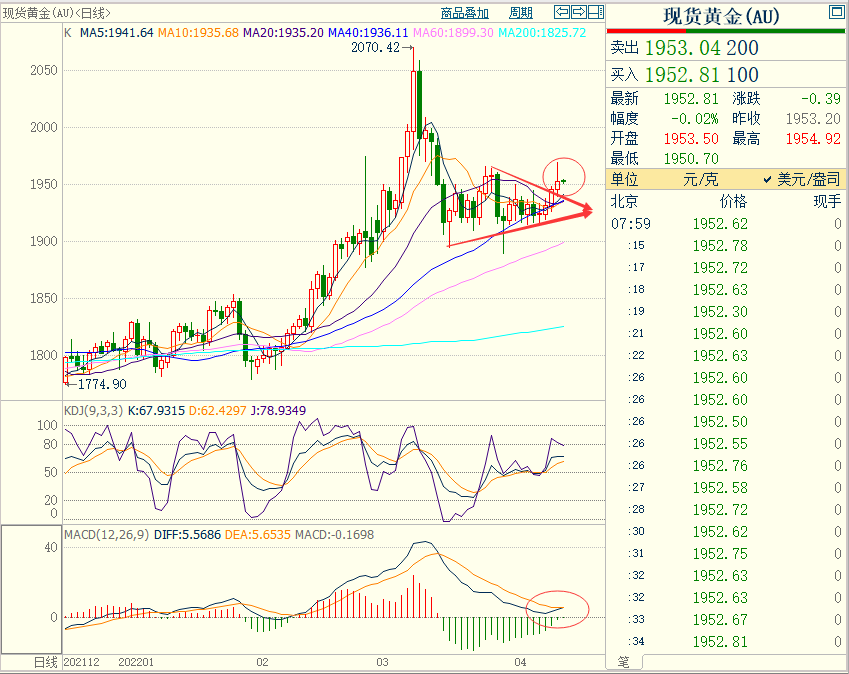849x674 pixels.
Task: Toggle the split-panel layout icon
Action: pyautogui.click(x=596, y=12)
